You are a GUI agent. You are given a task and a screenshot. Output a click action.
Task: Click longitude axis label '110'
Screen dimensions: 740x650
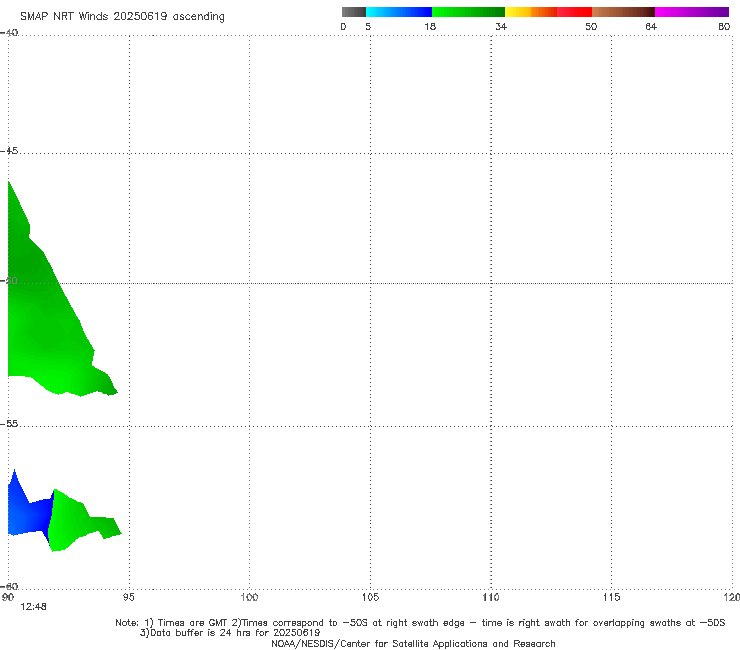[x=491, y=597]
